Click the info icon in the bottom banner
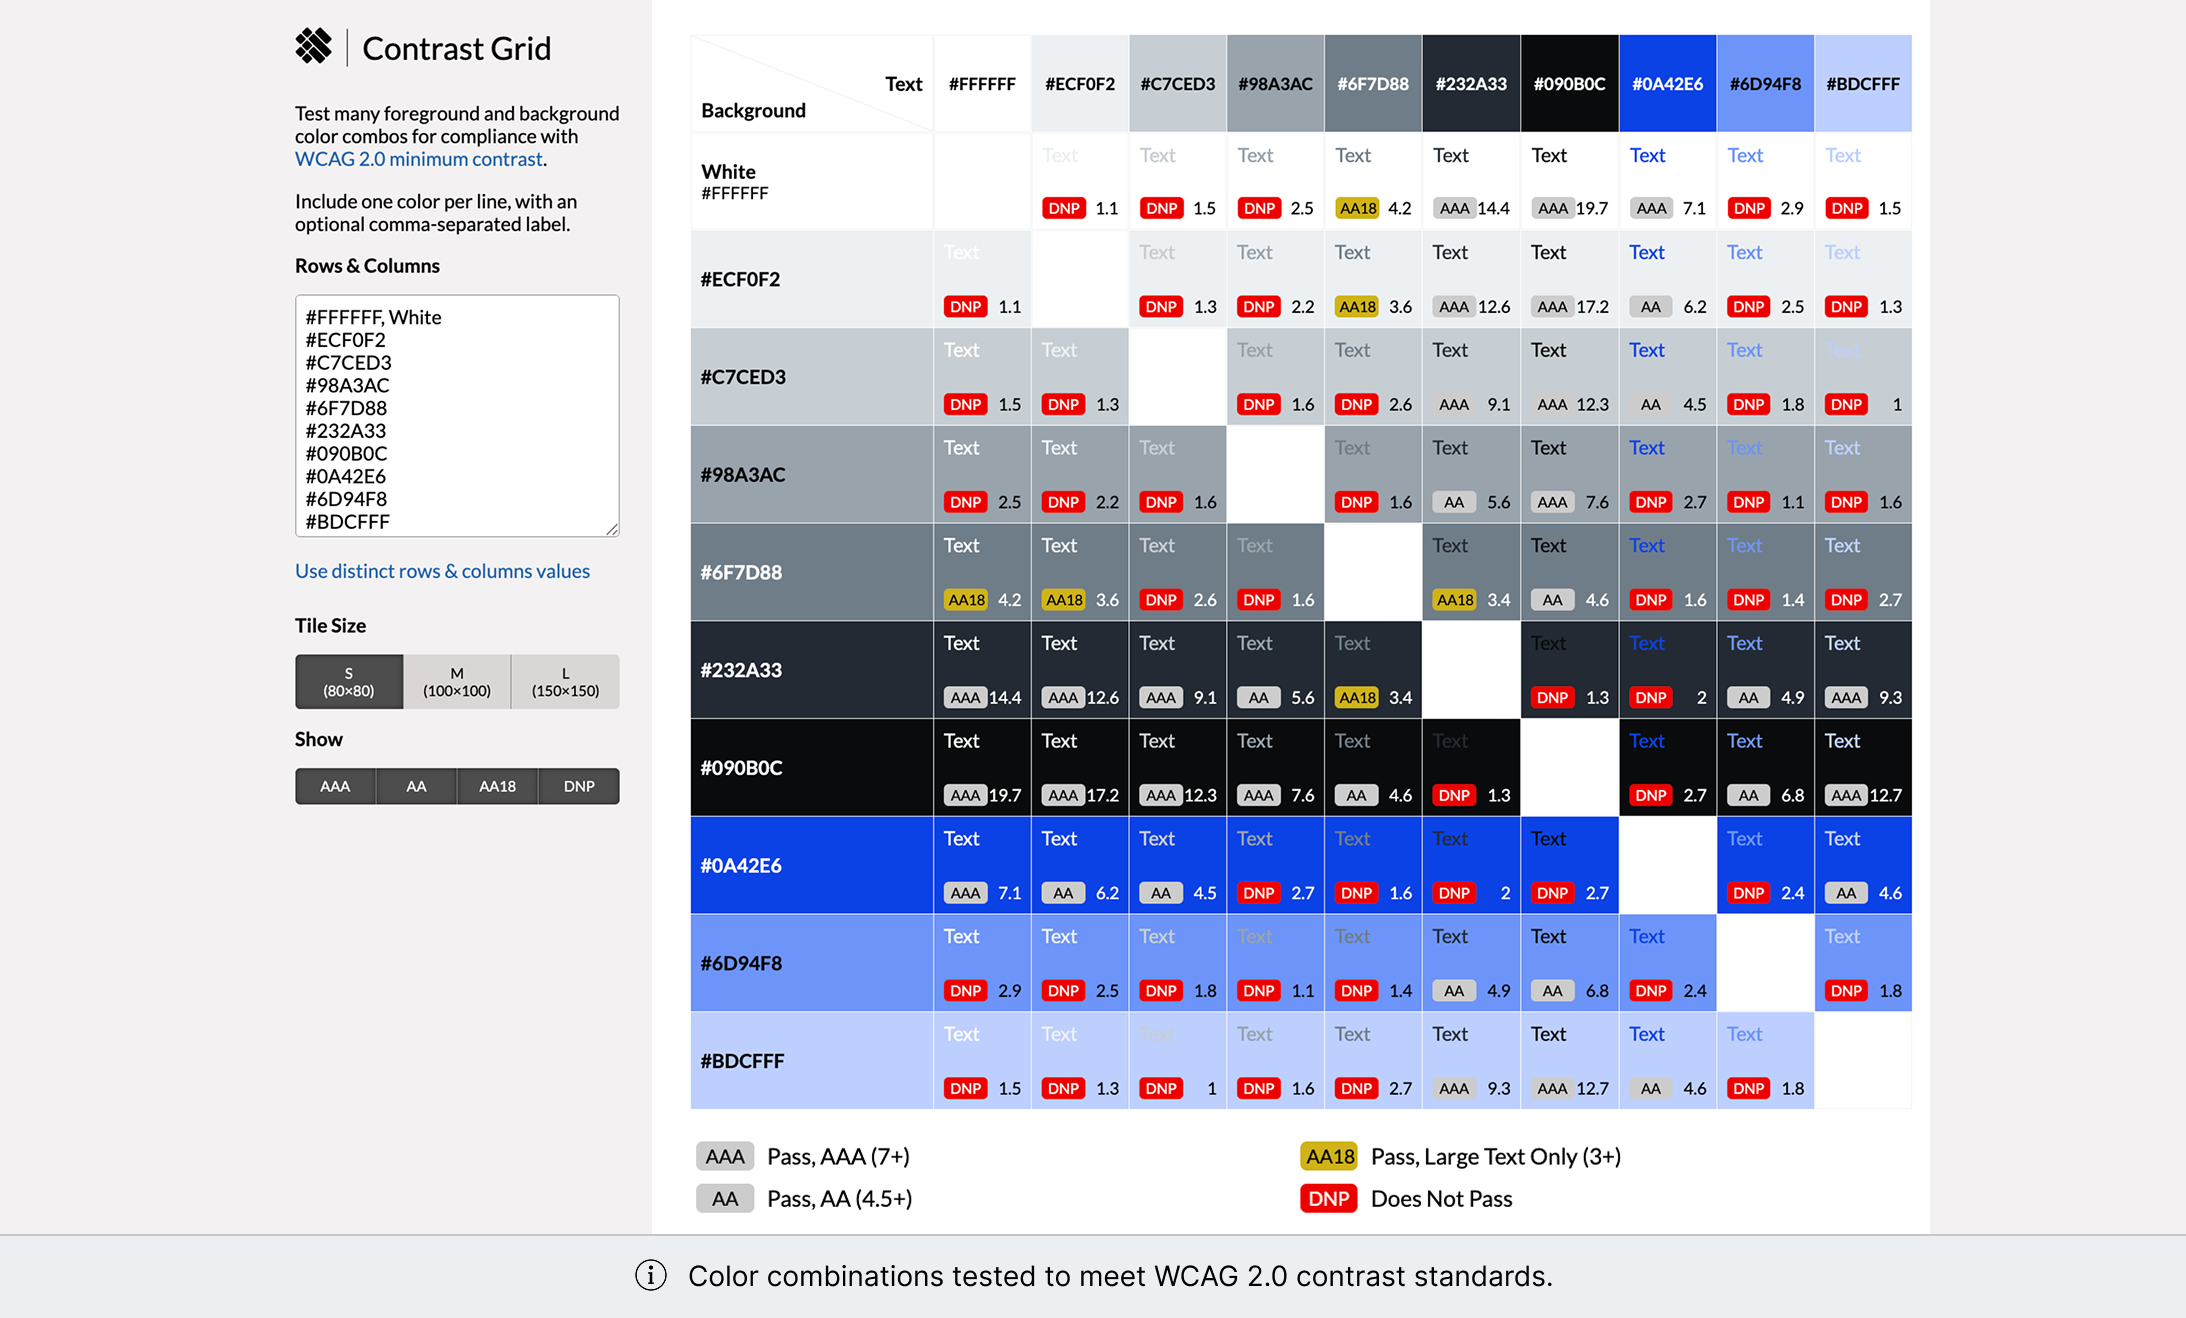The image size is (2186, 1318). coord(651,1276)
